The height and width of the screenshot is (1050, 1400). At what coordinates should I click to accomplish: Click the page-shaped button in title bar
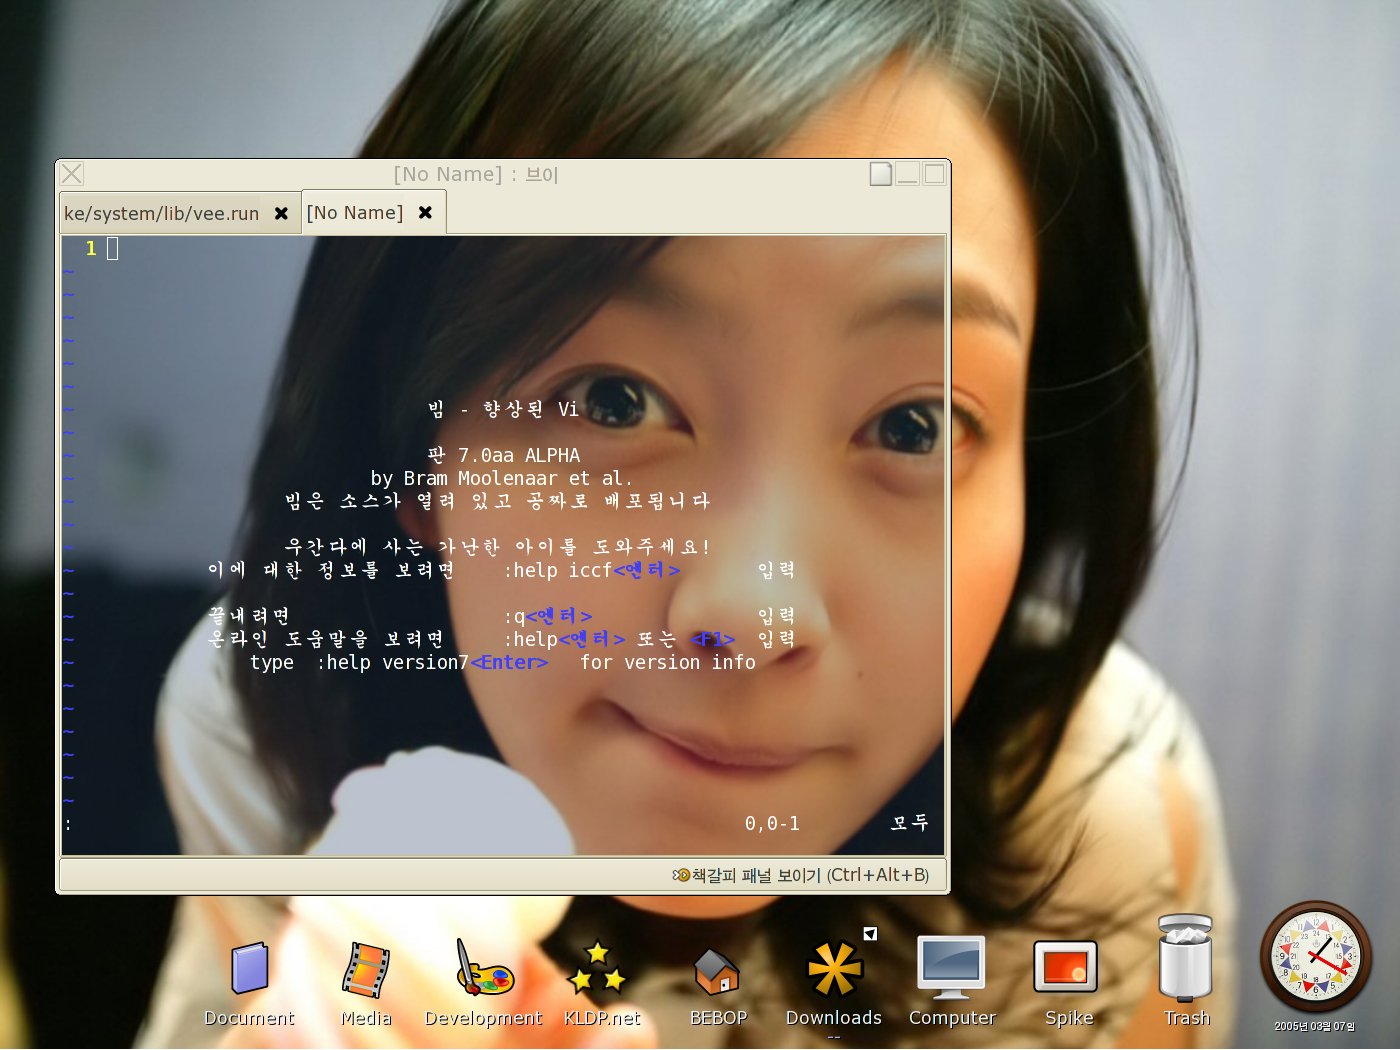[880, 174]
